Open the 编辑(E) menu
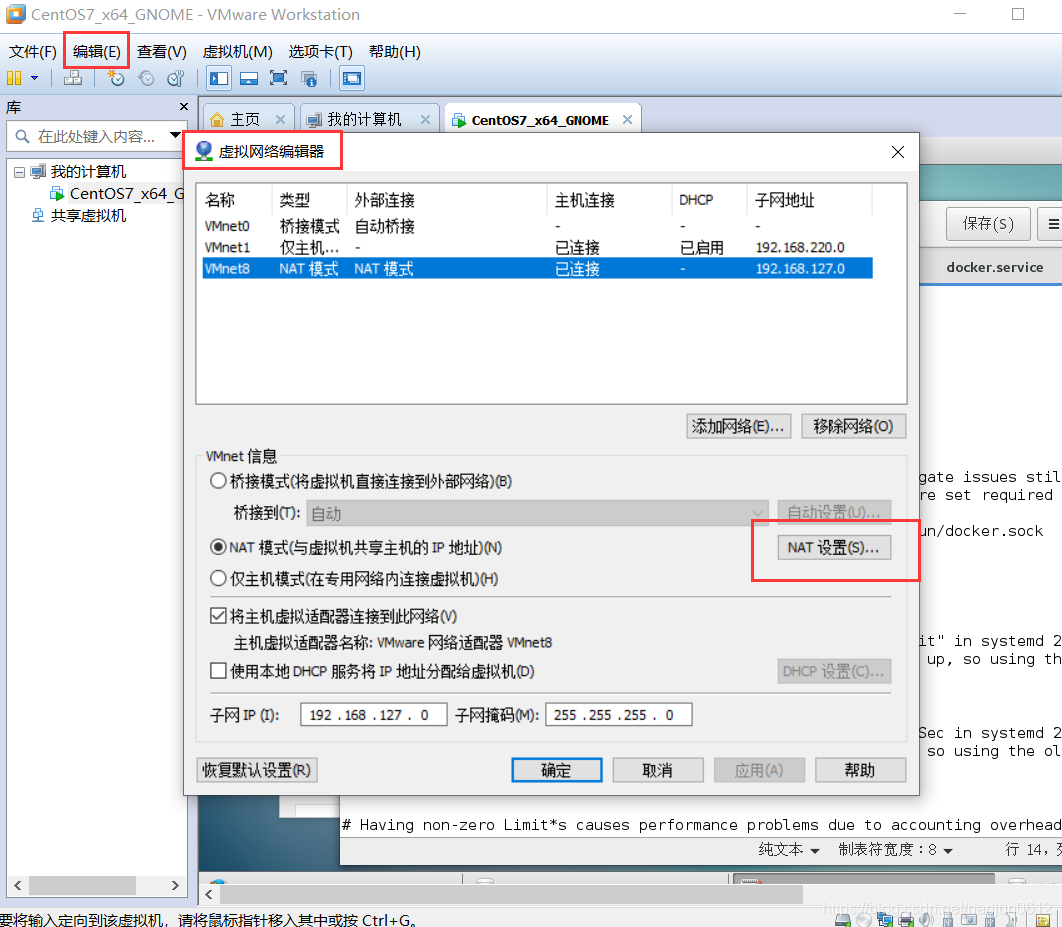Image resolution: width=1062 pixels, height=927 pixels. [96, 52]
